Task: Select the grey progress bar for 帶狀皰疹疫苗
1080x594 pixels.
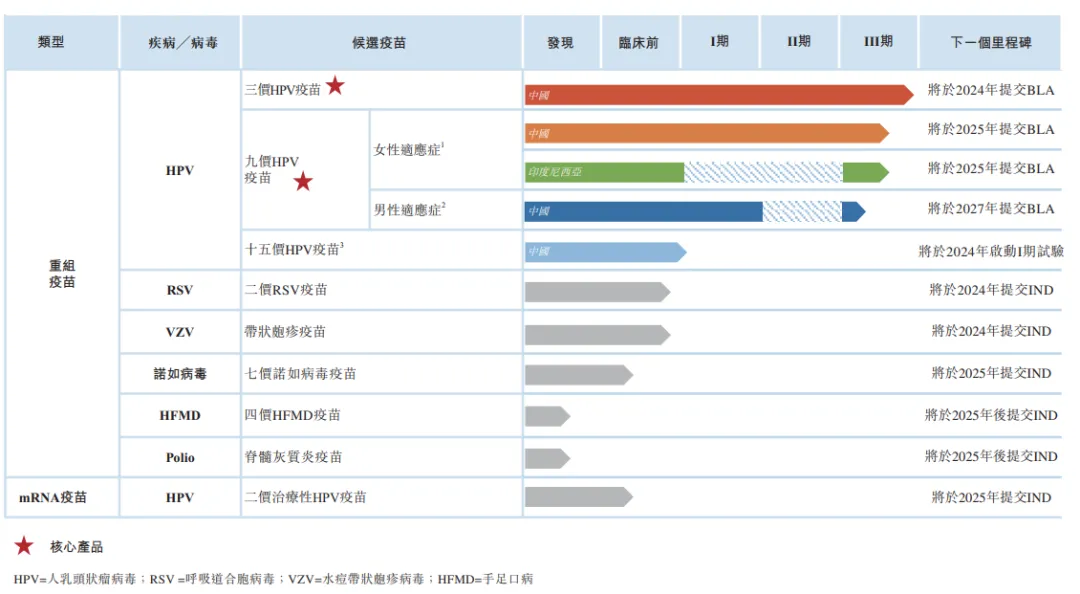Action: point(597,335)
